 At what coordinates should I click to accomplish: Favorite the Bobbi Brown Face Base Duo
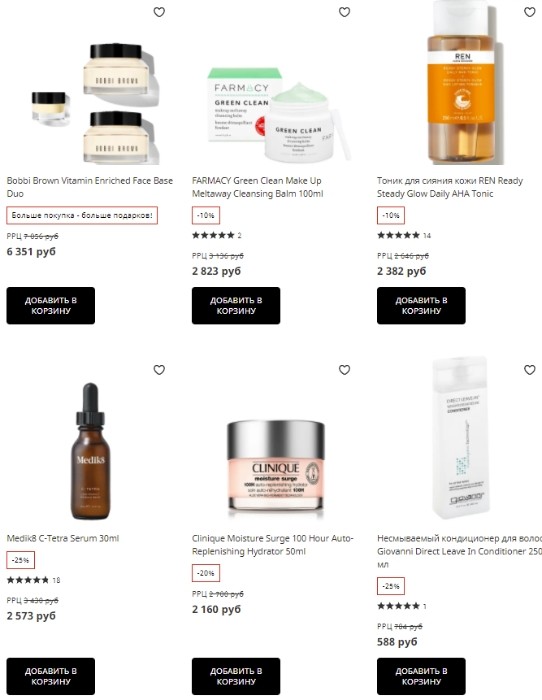pyautogui.click(x=159, y=12)
